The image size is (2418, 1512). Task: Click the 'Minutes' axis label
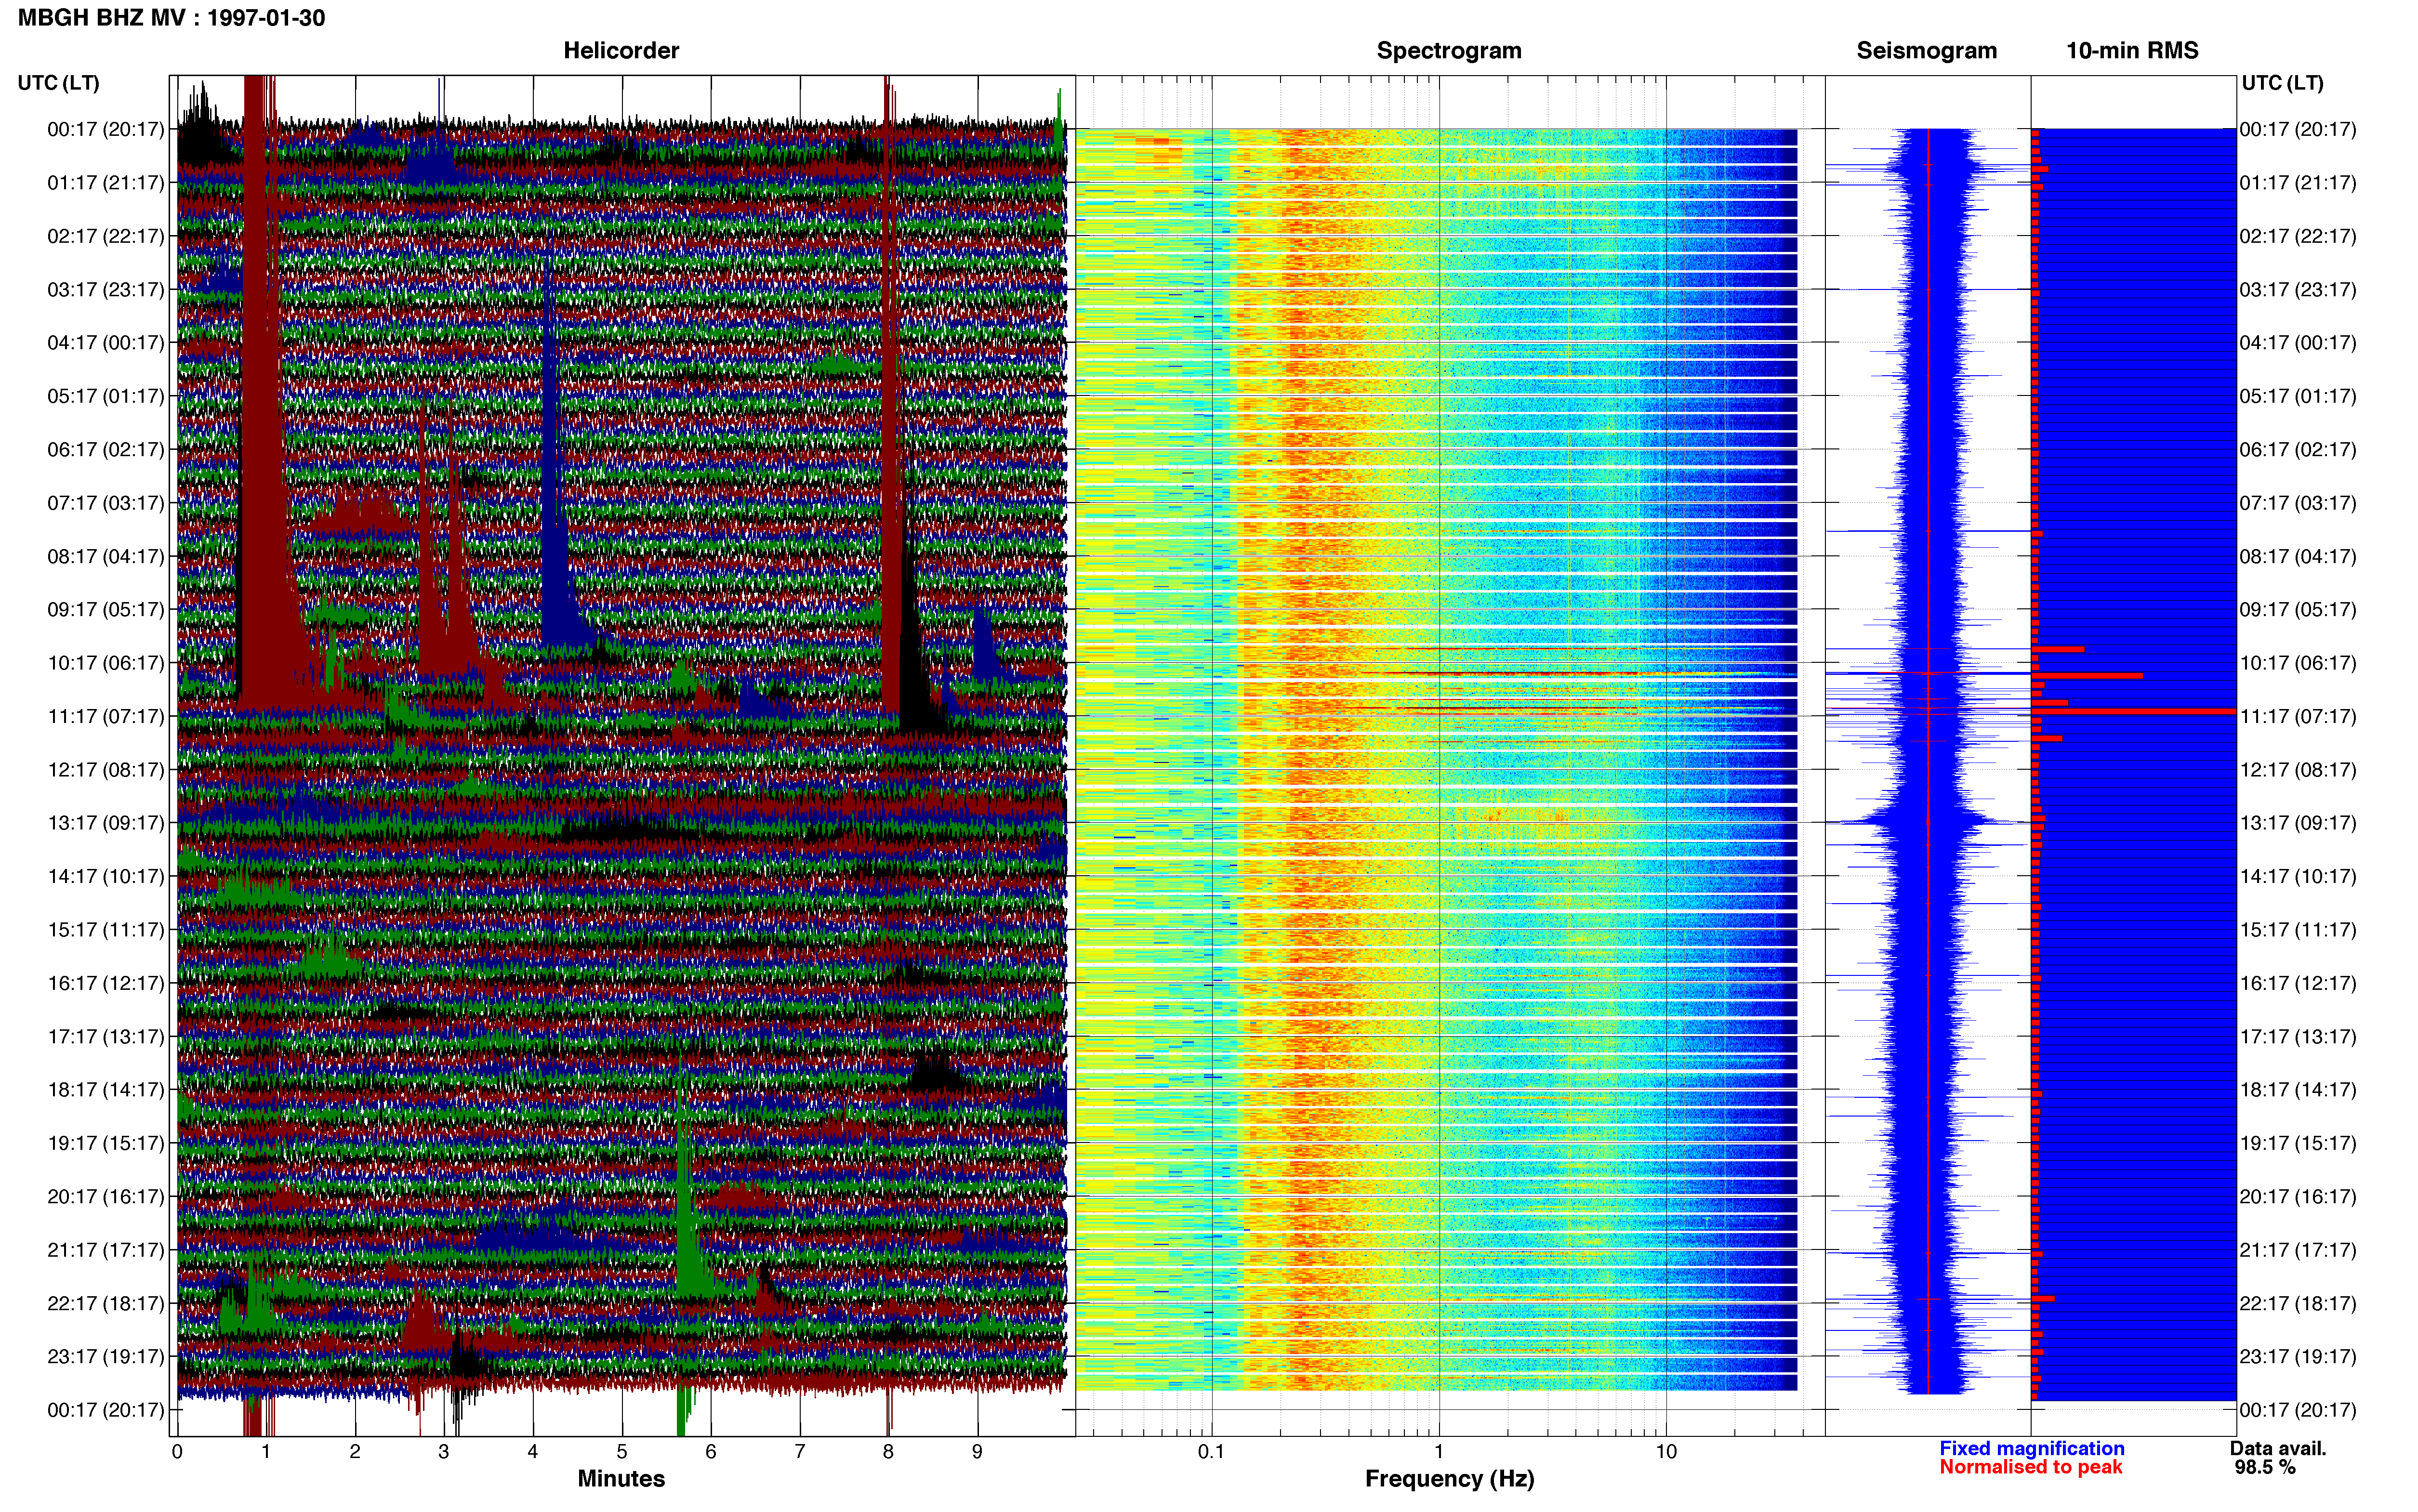[621, 1478]
